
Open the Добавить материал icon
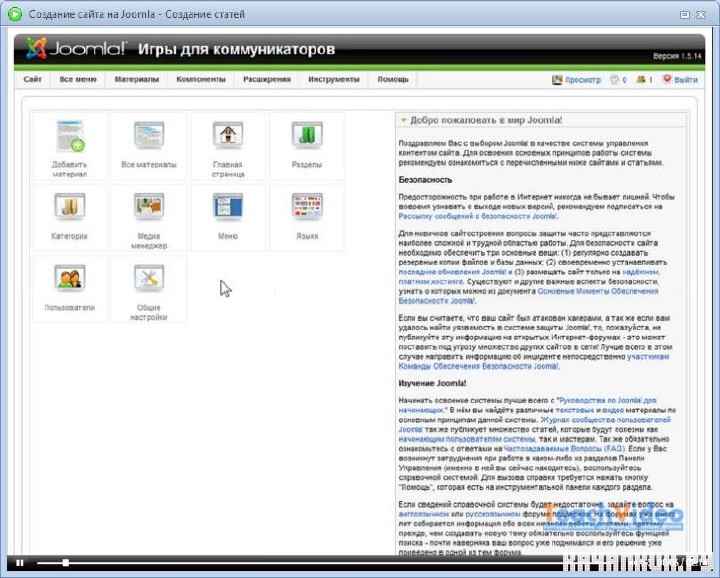[69, 147]
